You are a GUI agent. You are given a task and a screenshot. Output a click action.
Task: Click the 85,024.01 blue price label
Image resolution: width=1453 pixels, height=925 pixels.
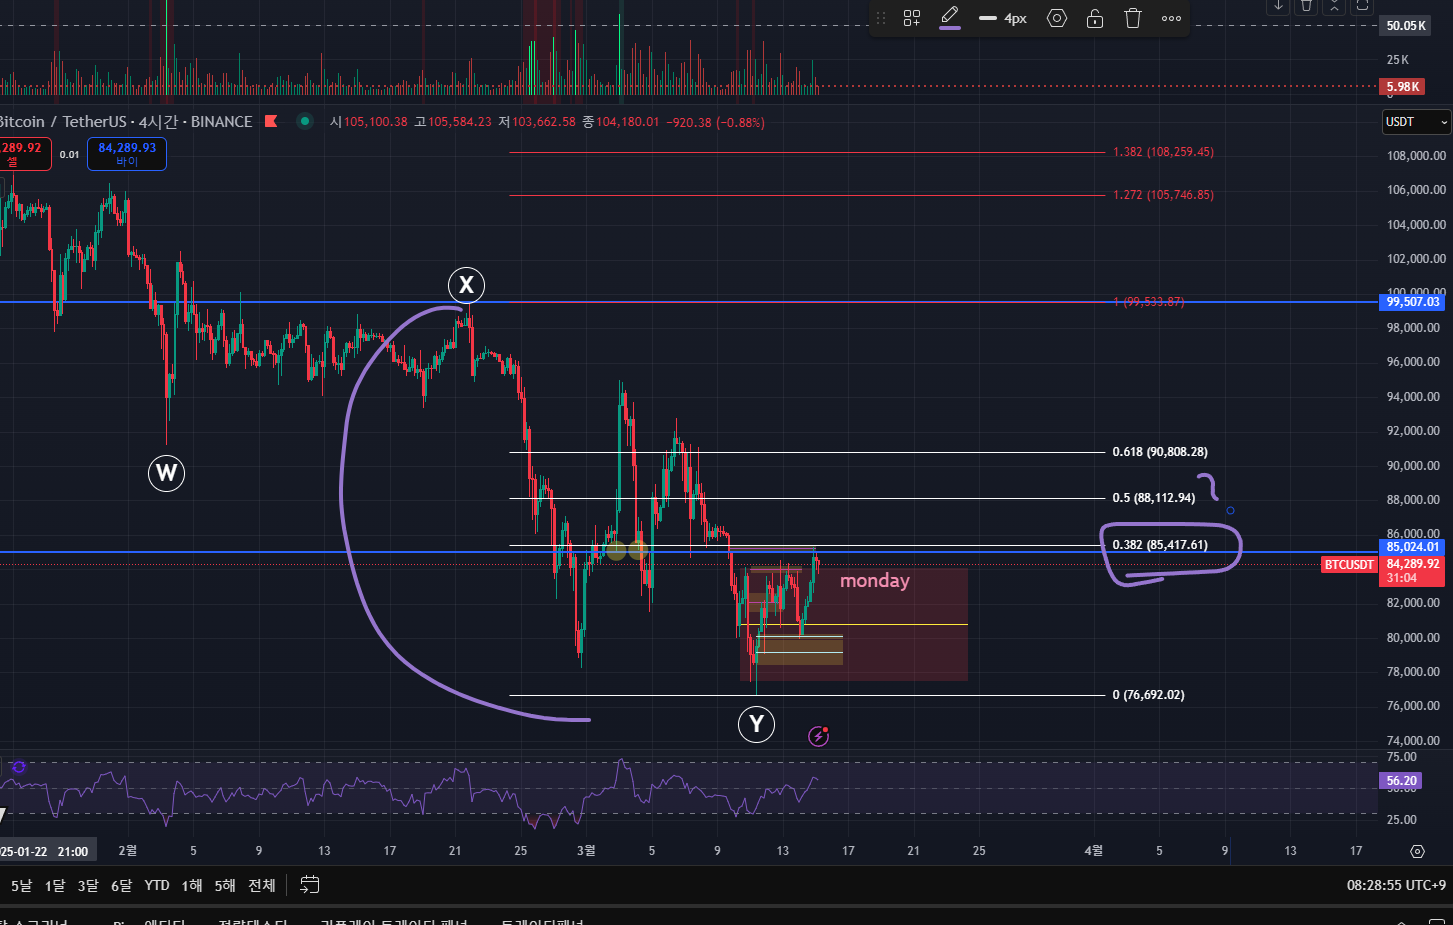pos(1413,547)
